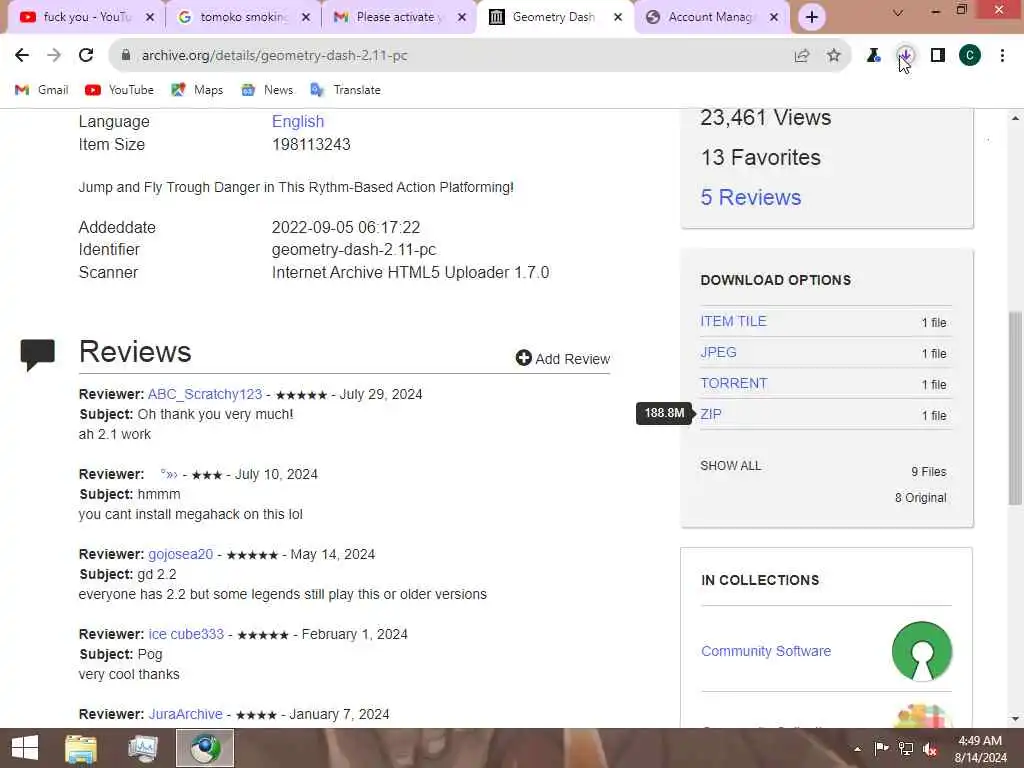
Task: Open reviewer ice cube333 profile
Action: (x=186, y=634)
